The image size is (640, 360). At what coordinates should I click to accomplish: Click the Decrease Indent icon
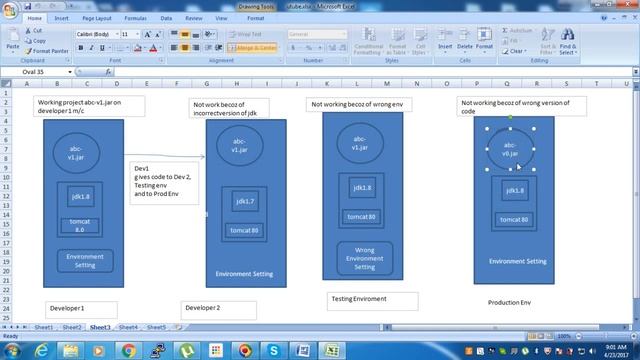click(x=208, y=48)
